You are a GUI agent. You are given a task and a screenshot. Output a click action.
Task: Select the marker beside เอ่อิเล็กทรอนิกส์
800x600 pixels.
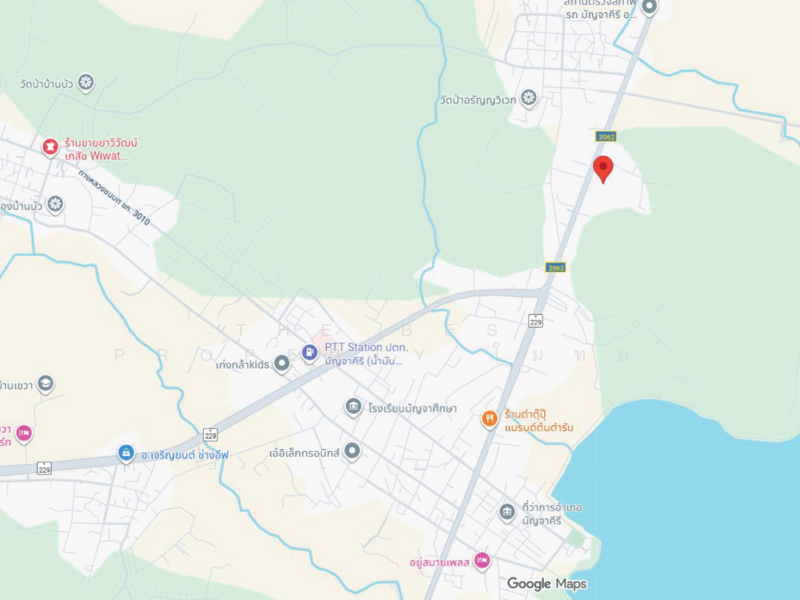coord(352,452)
